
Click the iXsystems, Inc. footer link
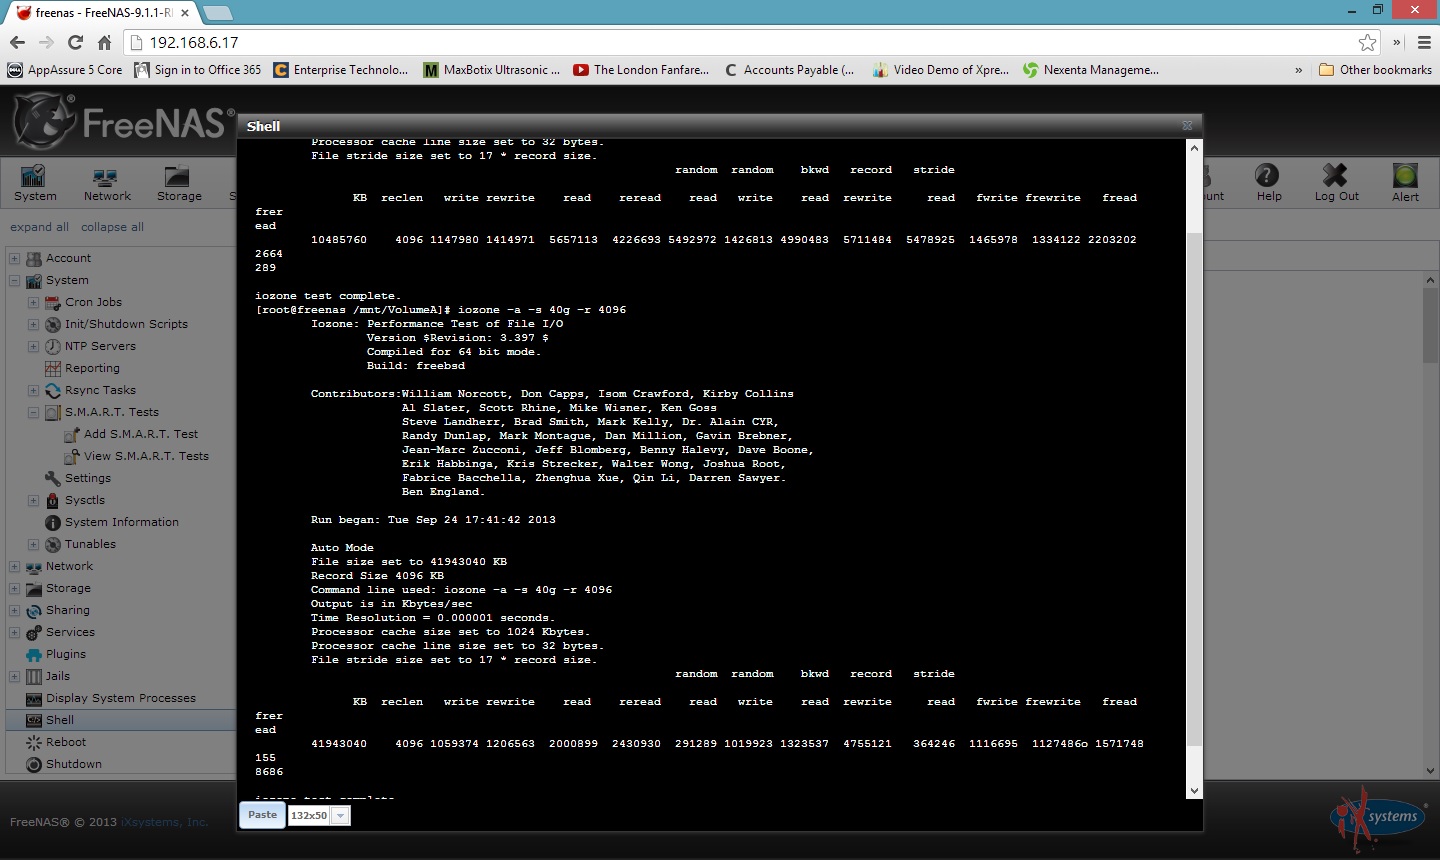coord(165,822)
